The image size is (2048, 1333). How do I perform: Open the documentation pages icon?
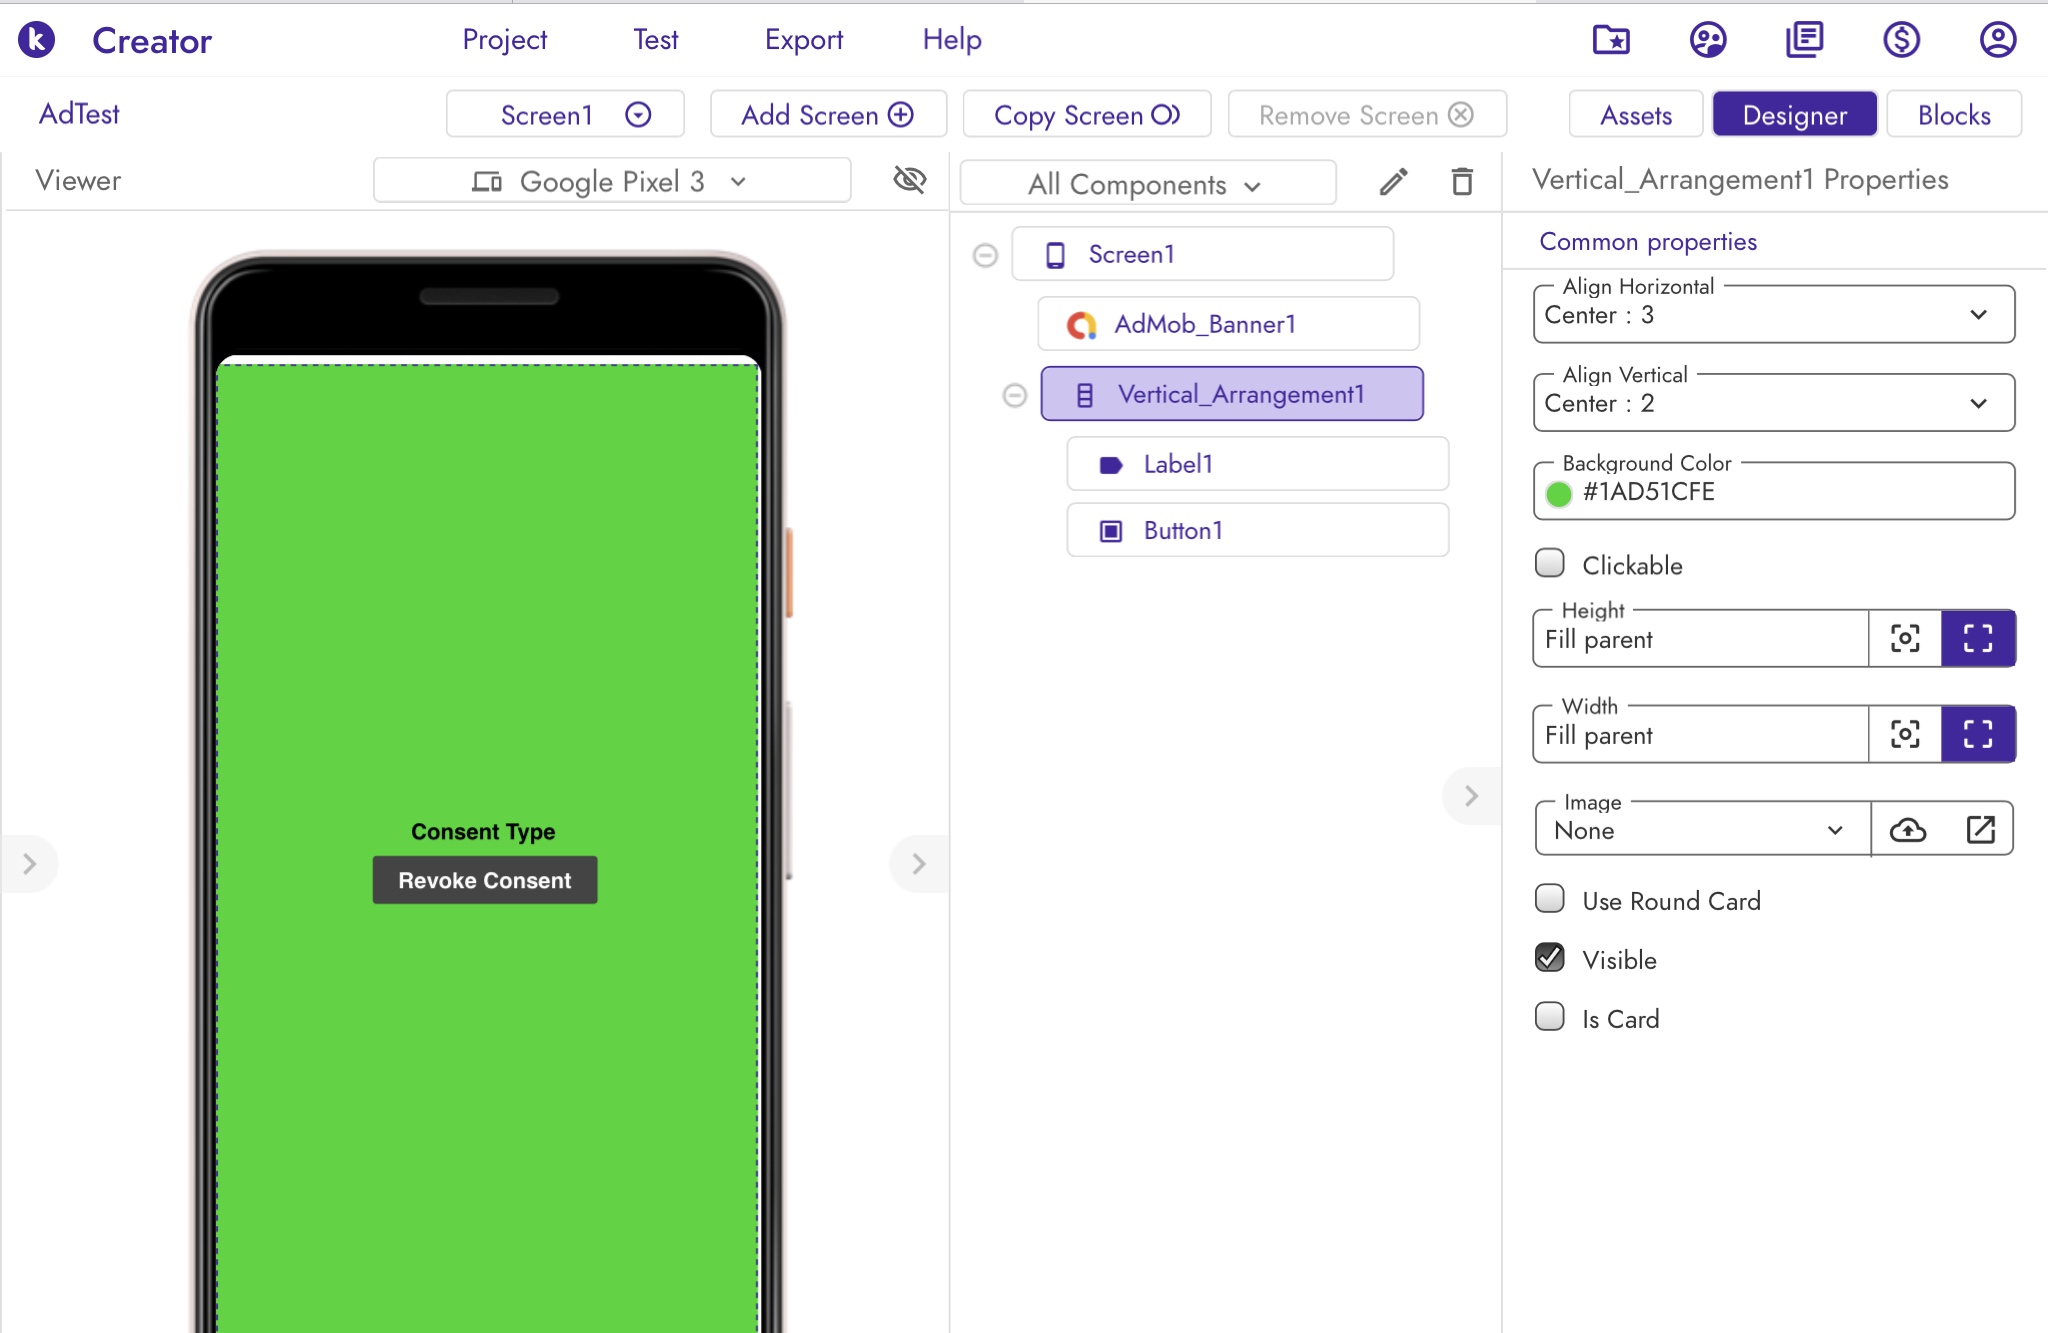[x=1805, y=40]
